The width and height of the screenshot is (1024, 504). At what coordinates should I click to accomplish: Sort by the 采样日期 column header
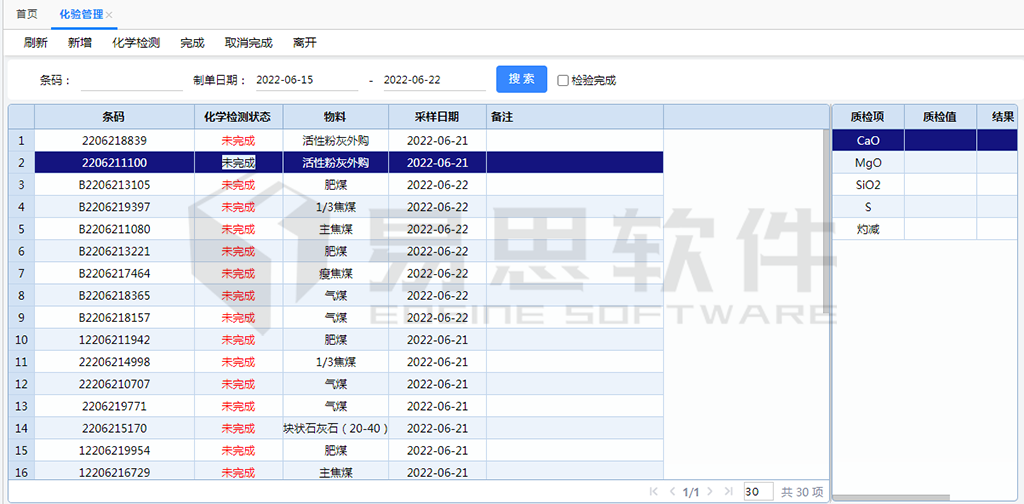click(x=437, y=117)
